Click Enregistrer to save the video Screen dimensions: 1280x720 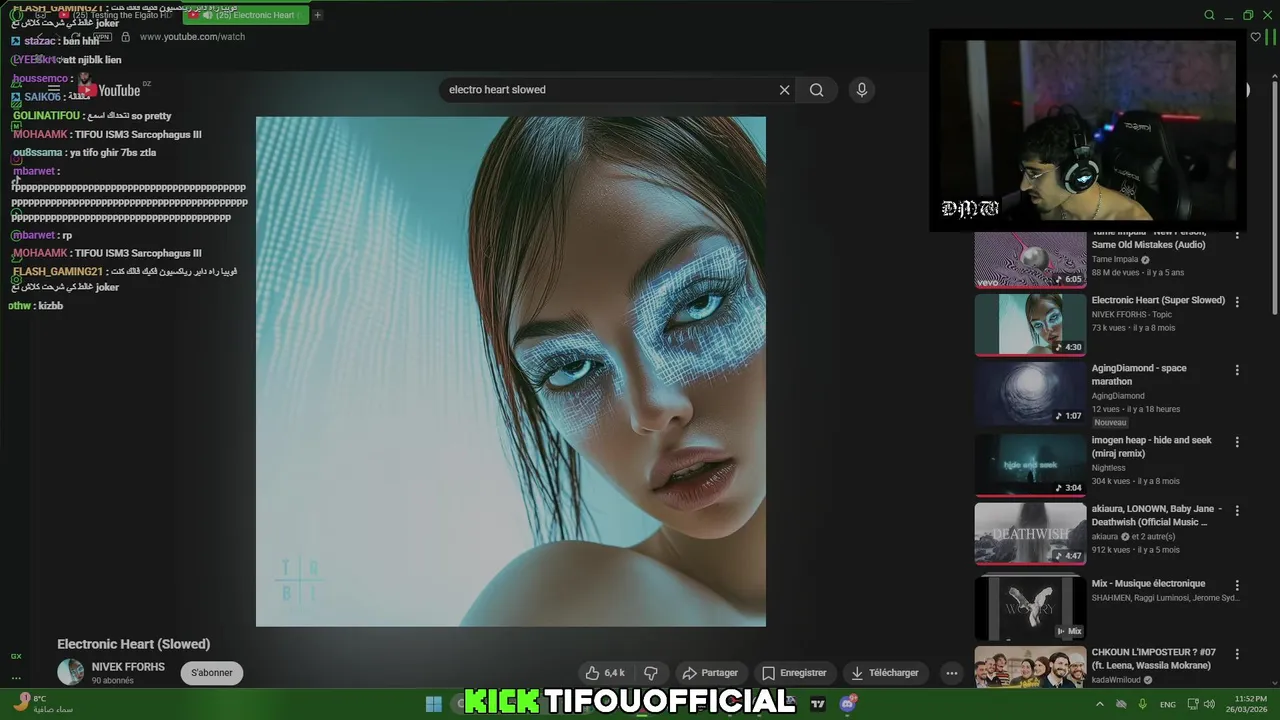794,673
